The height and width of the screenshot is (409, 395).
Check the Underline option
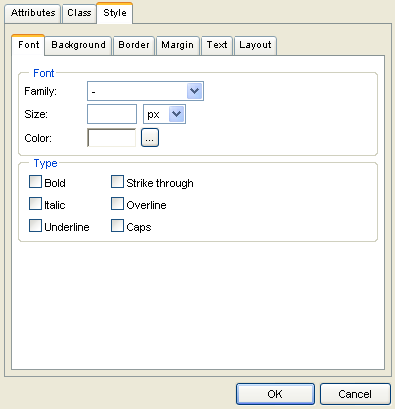pyautogui.click(x=35, y=226)
